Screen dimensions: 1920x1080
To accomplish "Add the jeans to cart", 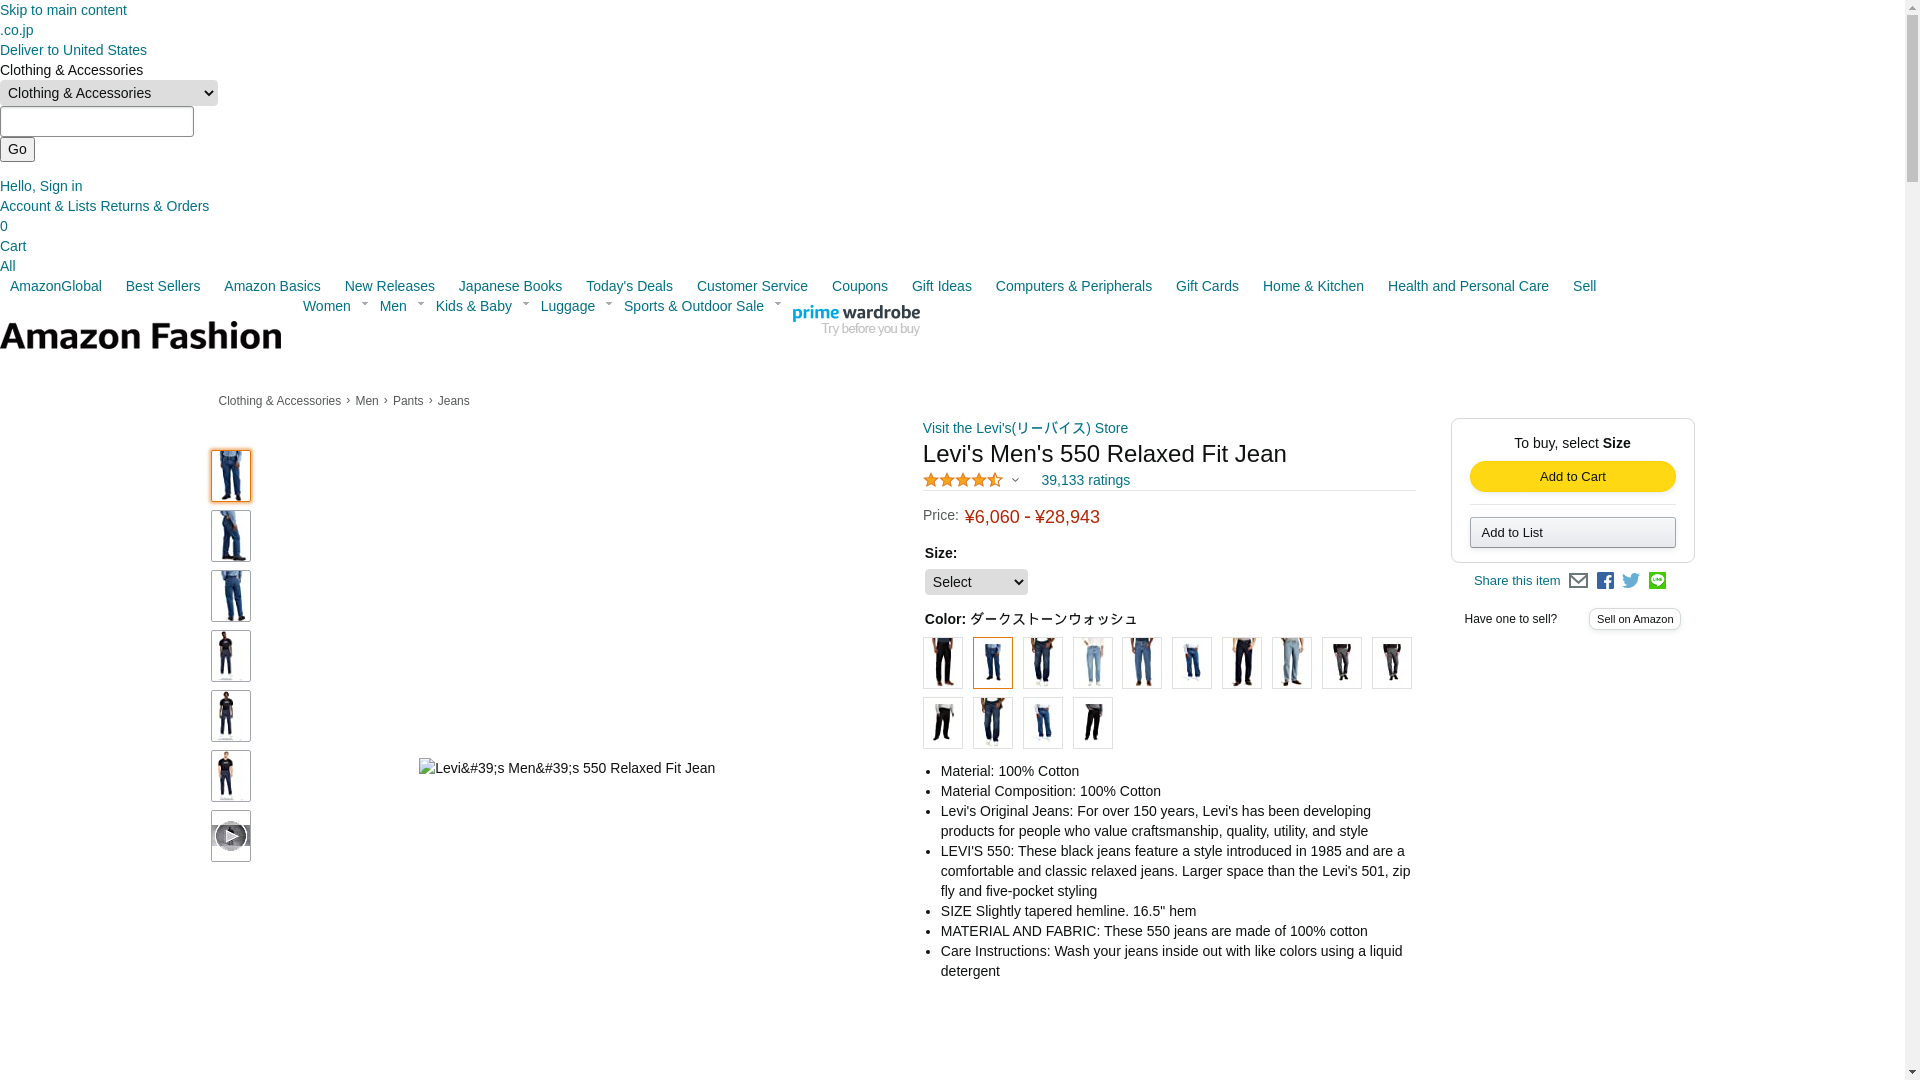I will tap(1573, 477).
